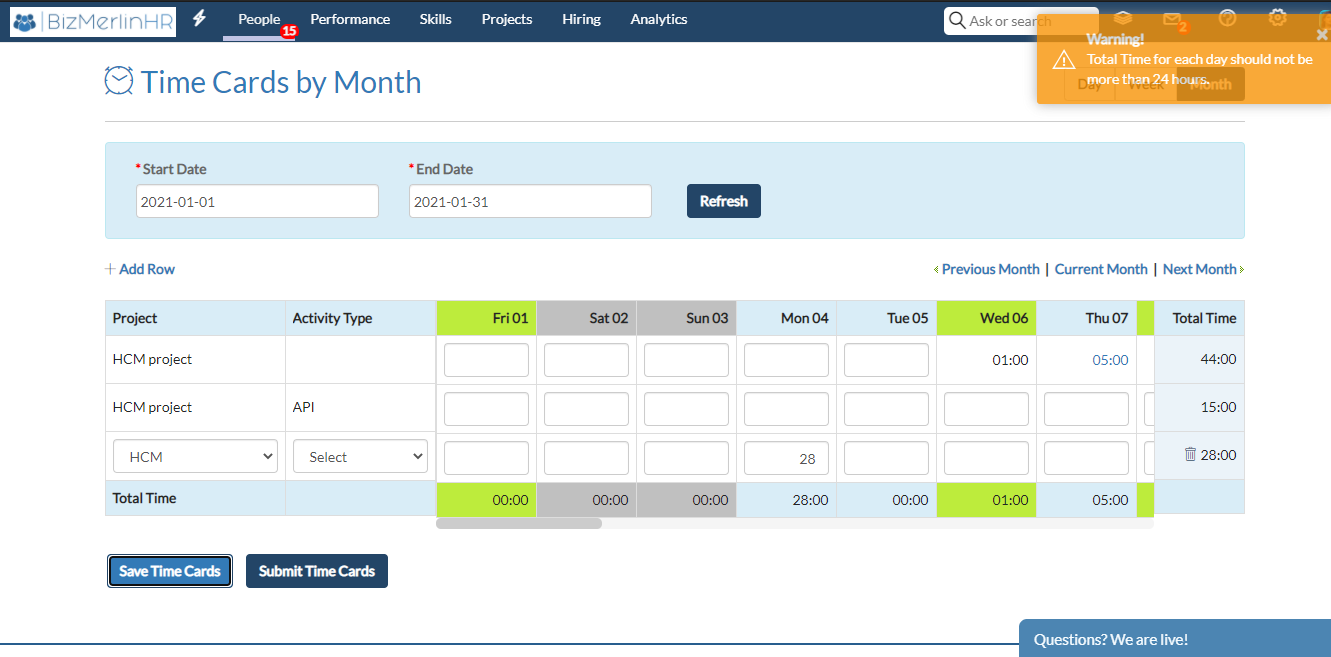Open the Settings gear icon
The image size is (1331, 657).
[1278, 19]
